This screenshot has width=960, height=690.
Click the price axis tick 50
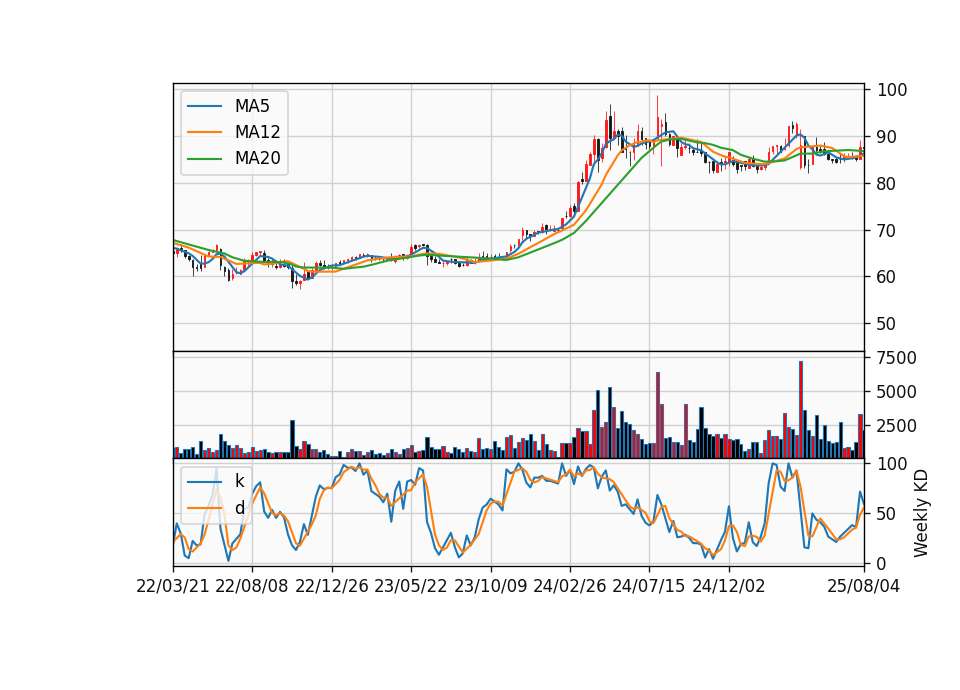click(886, 324)
